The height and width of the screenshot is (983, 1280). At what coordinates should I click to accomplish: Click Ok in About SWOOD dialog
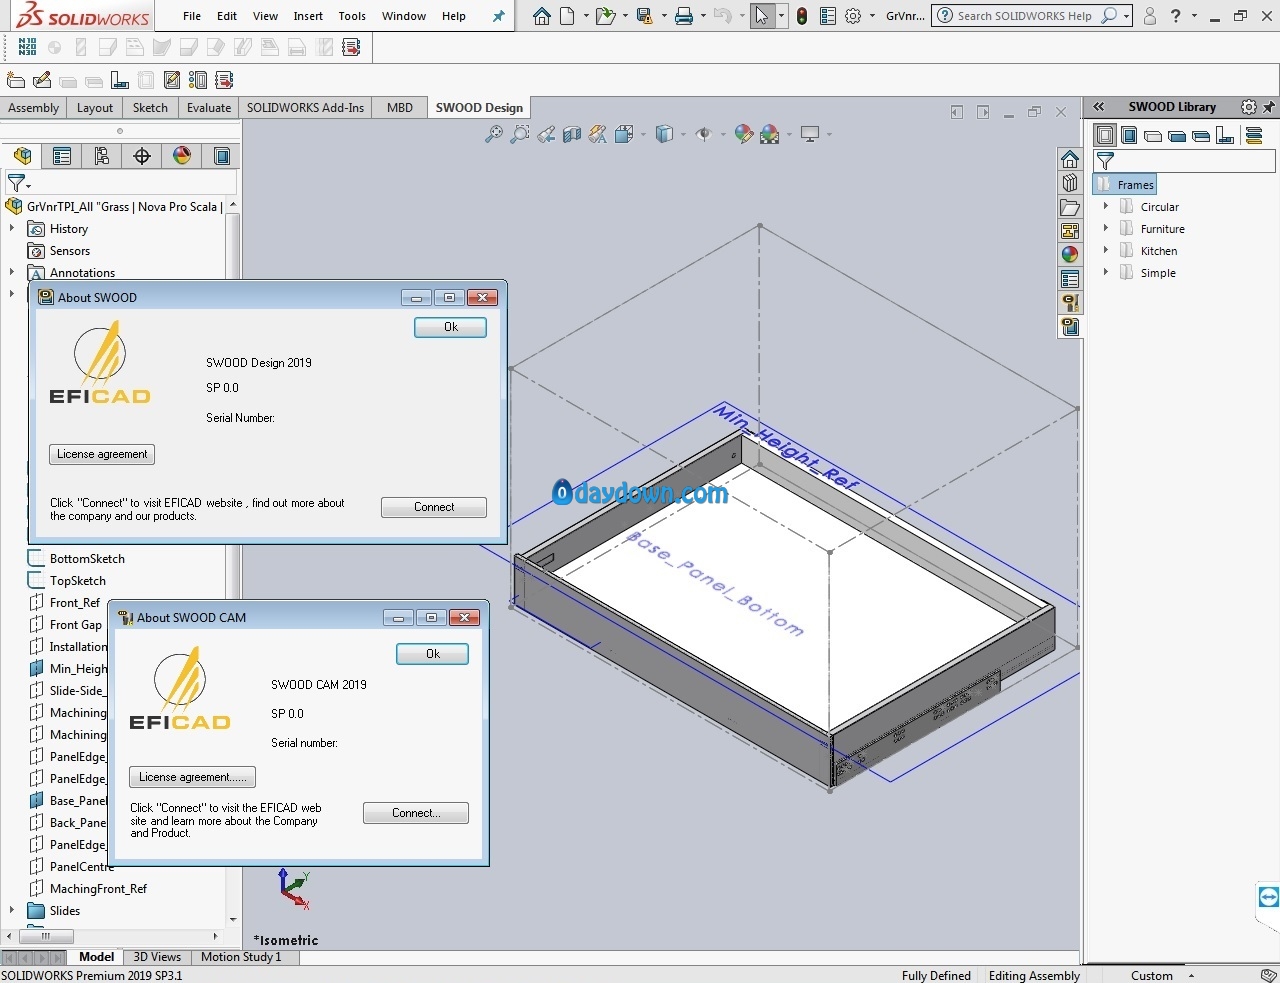(x=451, y=327)
